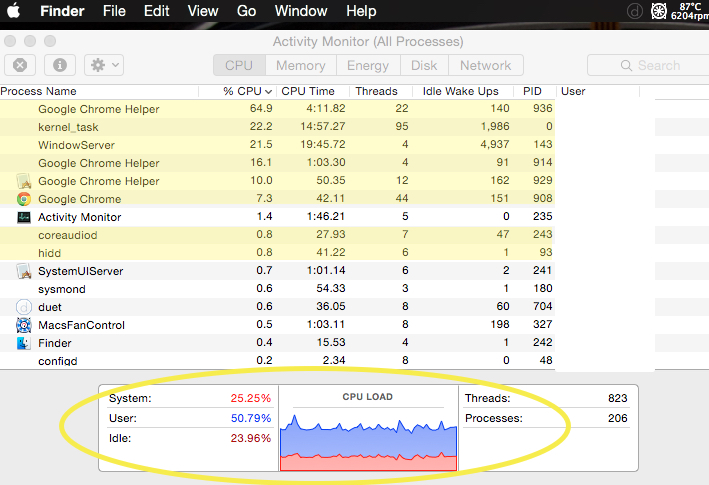Open the Finder menu
The image size is (709, 485).
coord(62,11)
